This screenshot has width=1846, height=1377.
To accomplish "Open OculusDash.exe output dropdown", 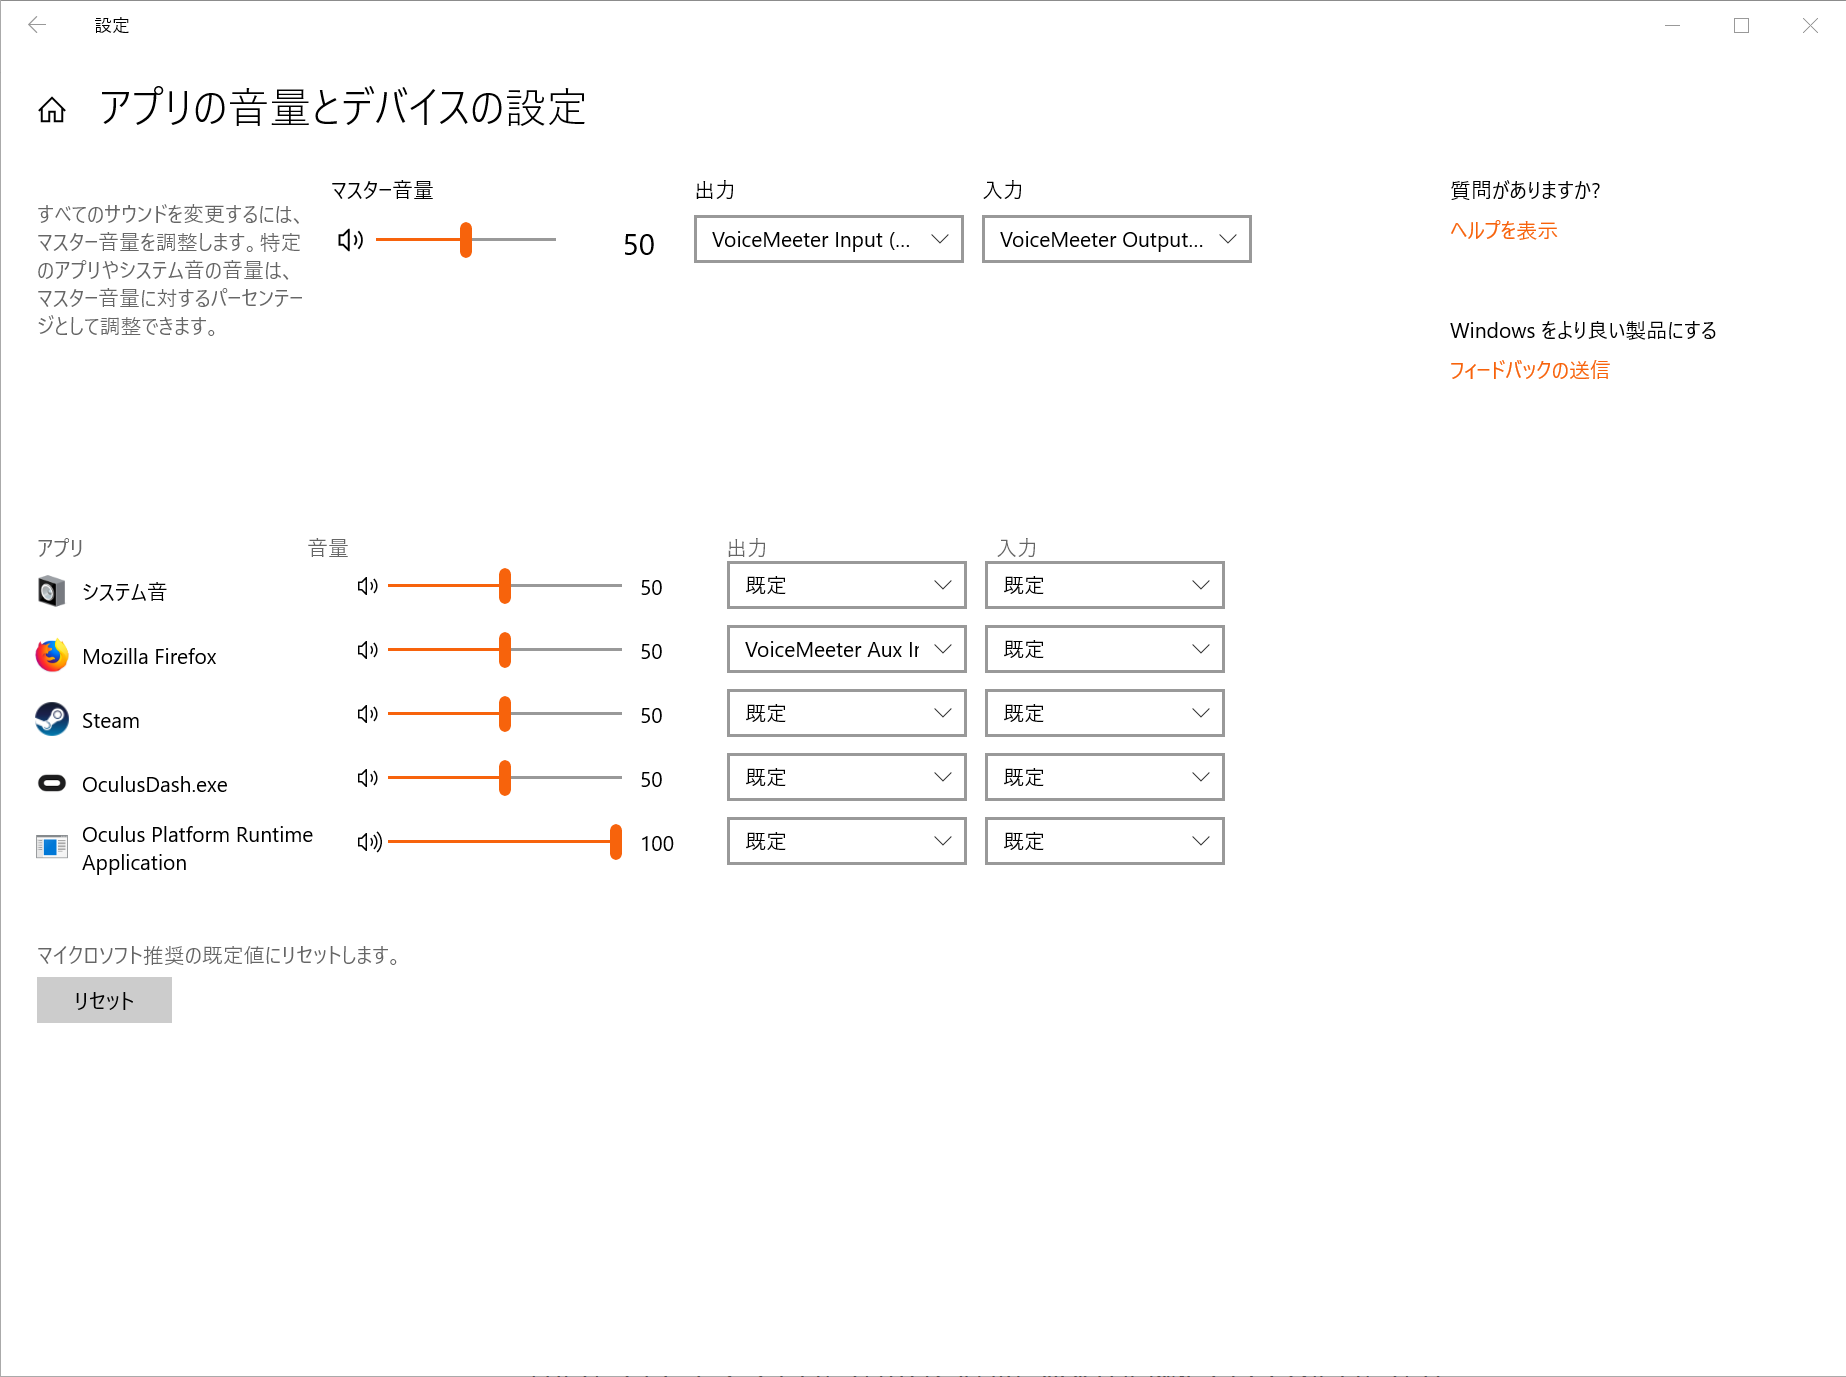I will (x=847, y=777).
